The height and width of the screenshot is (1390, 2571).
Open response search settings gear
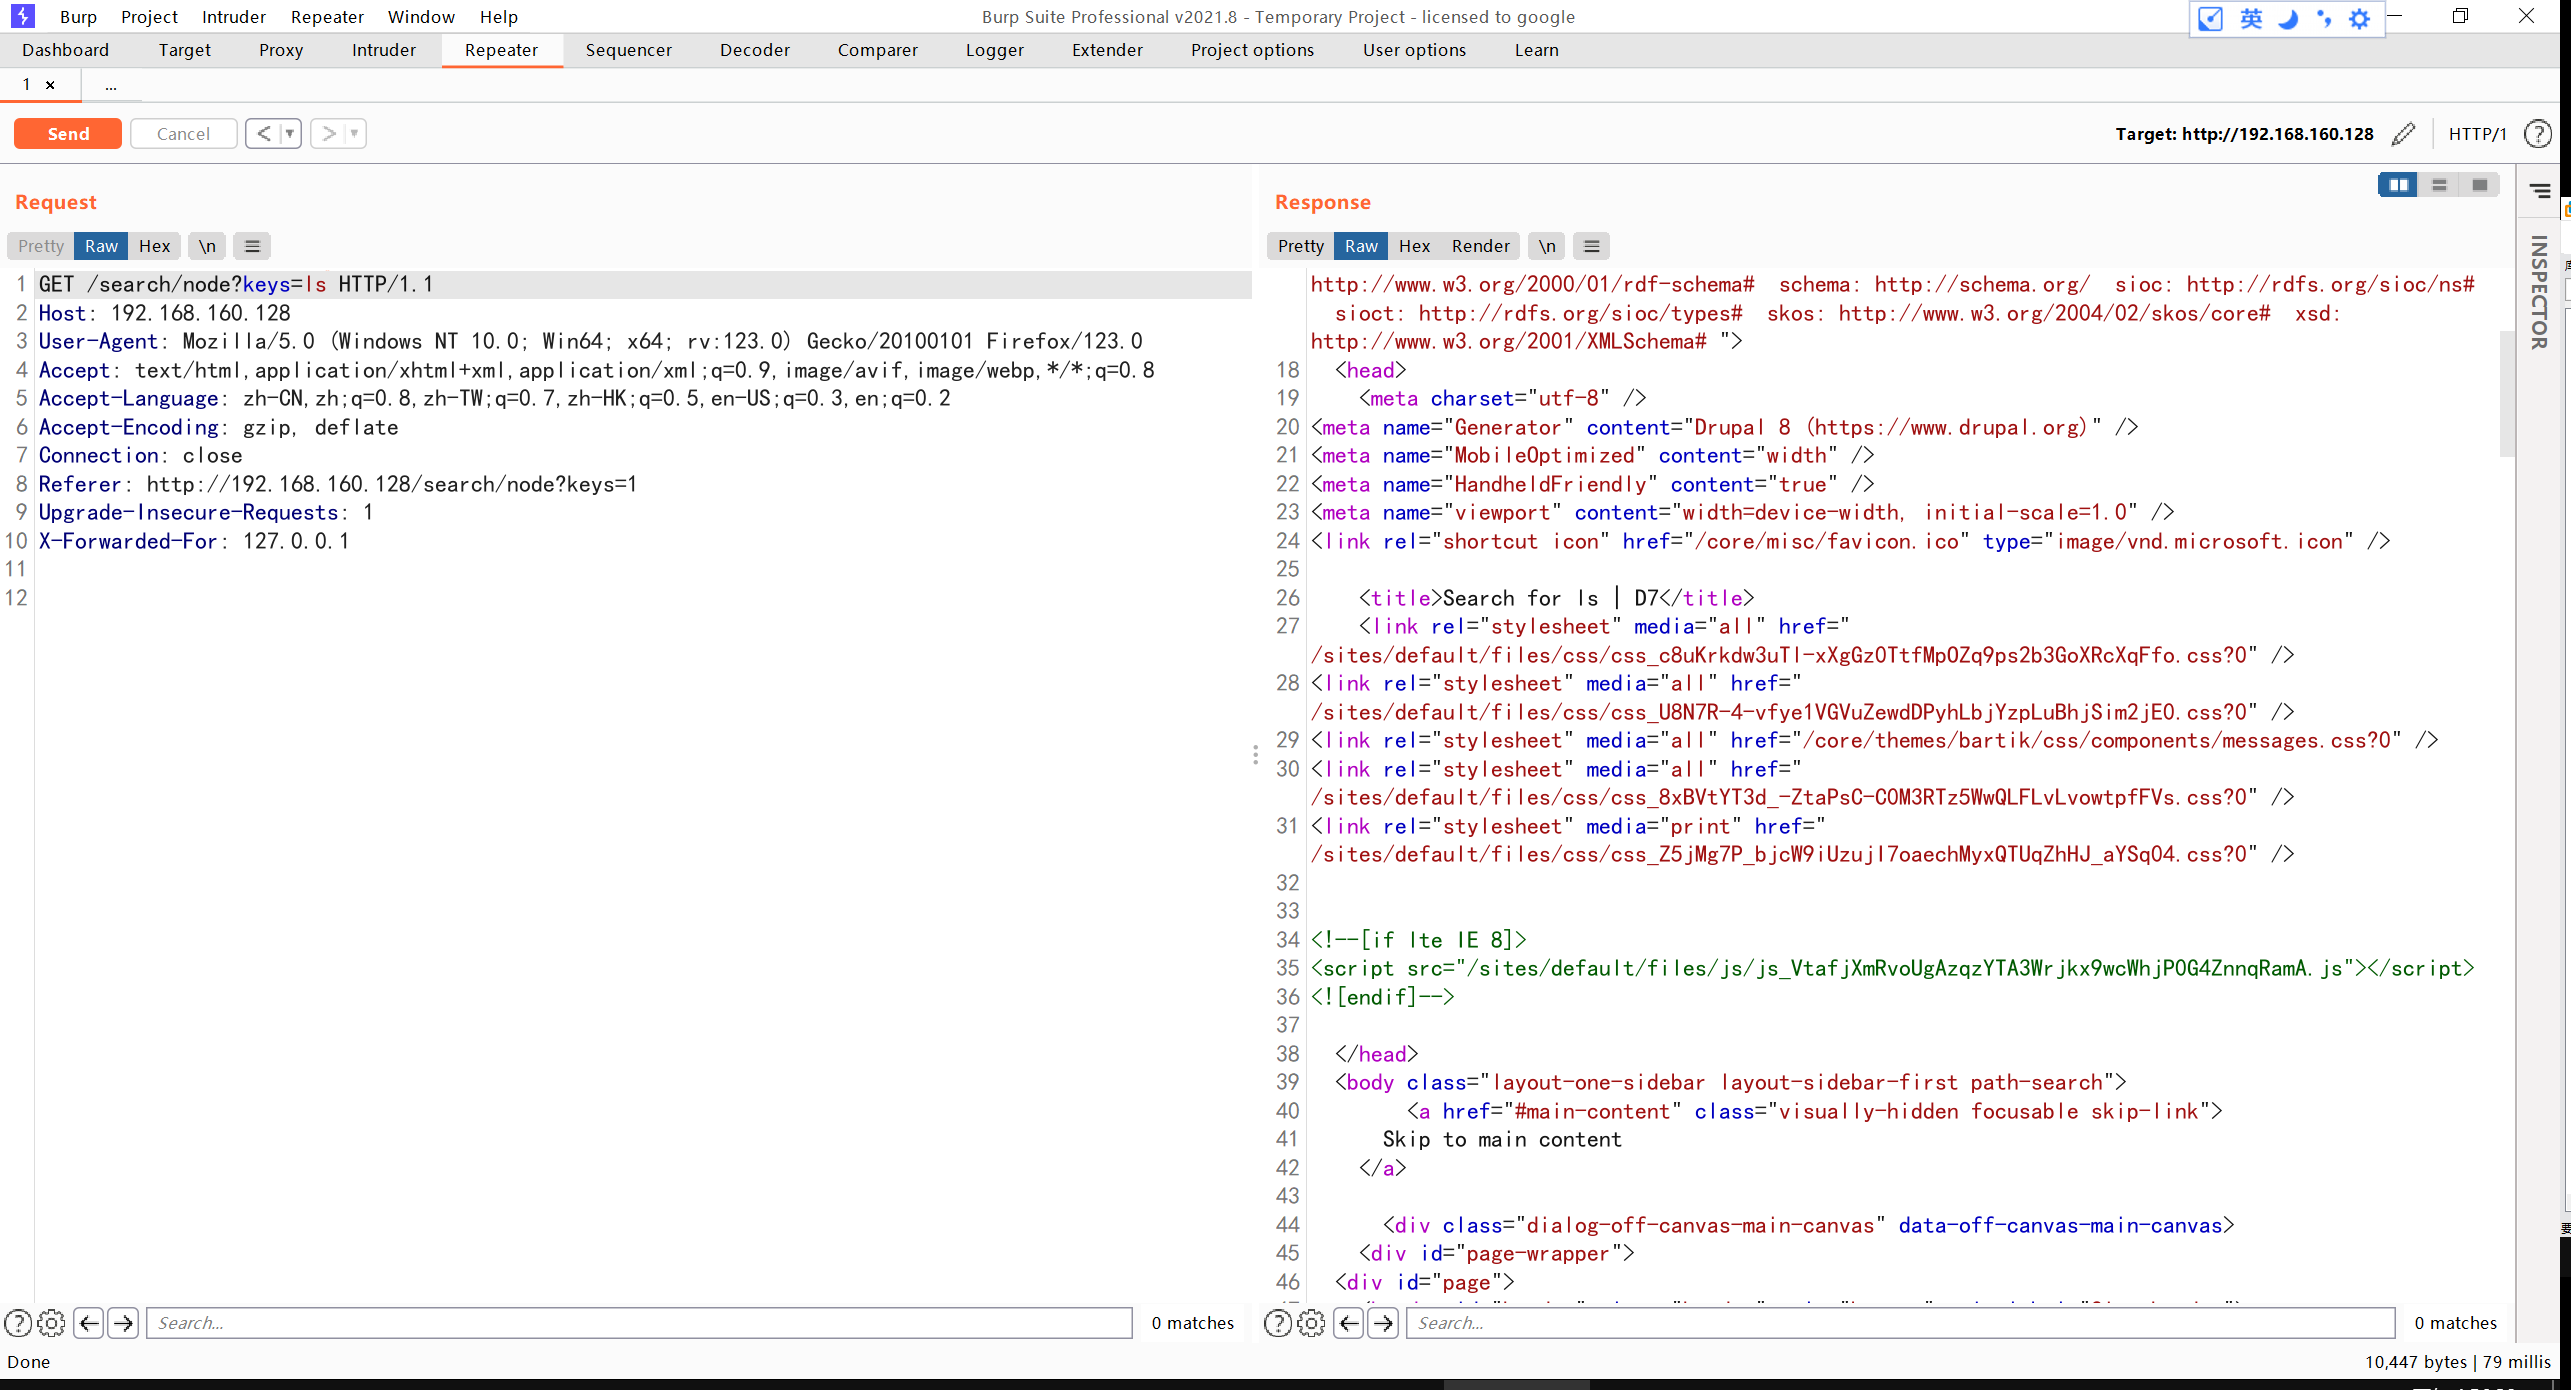(1311, 1323)
